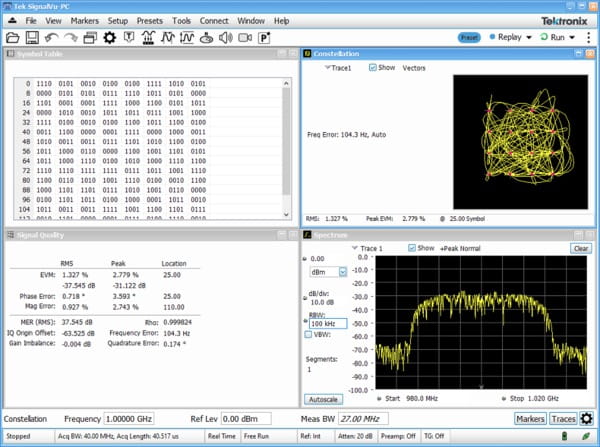This screenshot has height=447, width=600.
Task: Toggle the Show checkbox in Constellation panel
Action: [373, 68]
